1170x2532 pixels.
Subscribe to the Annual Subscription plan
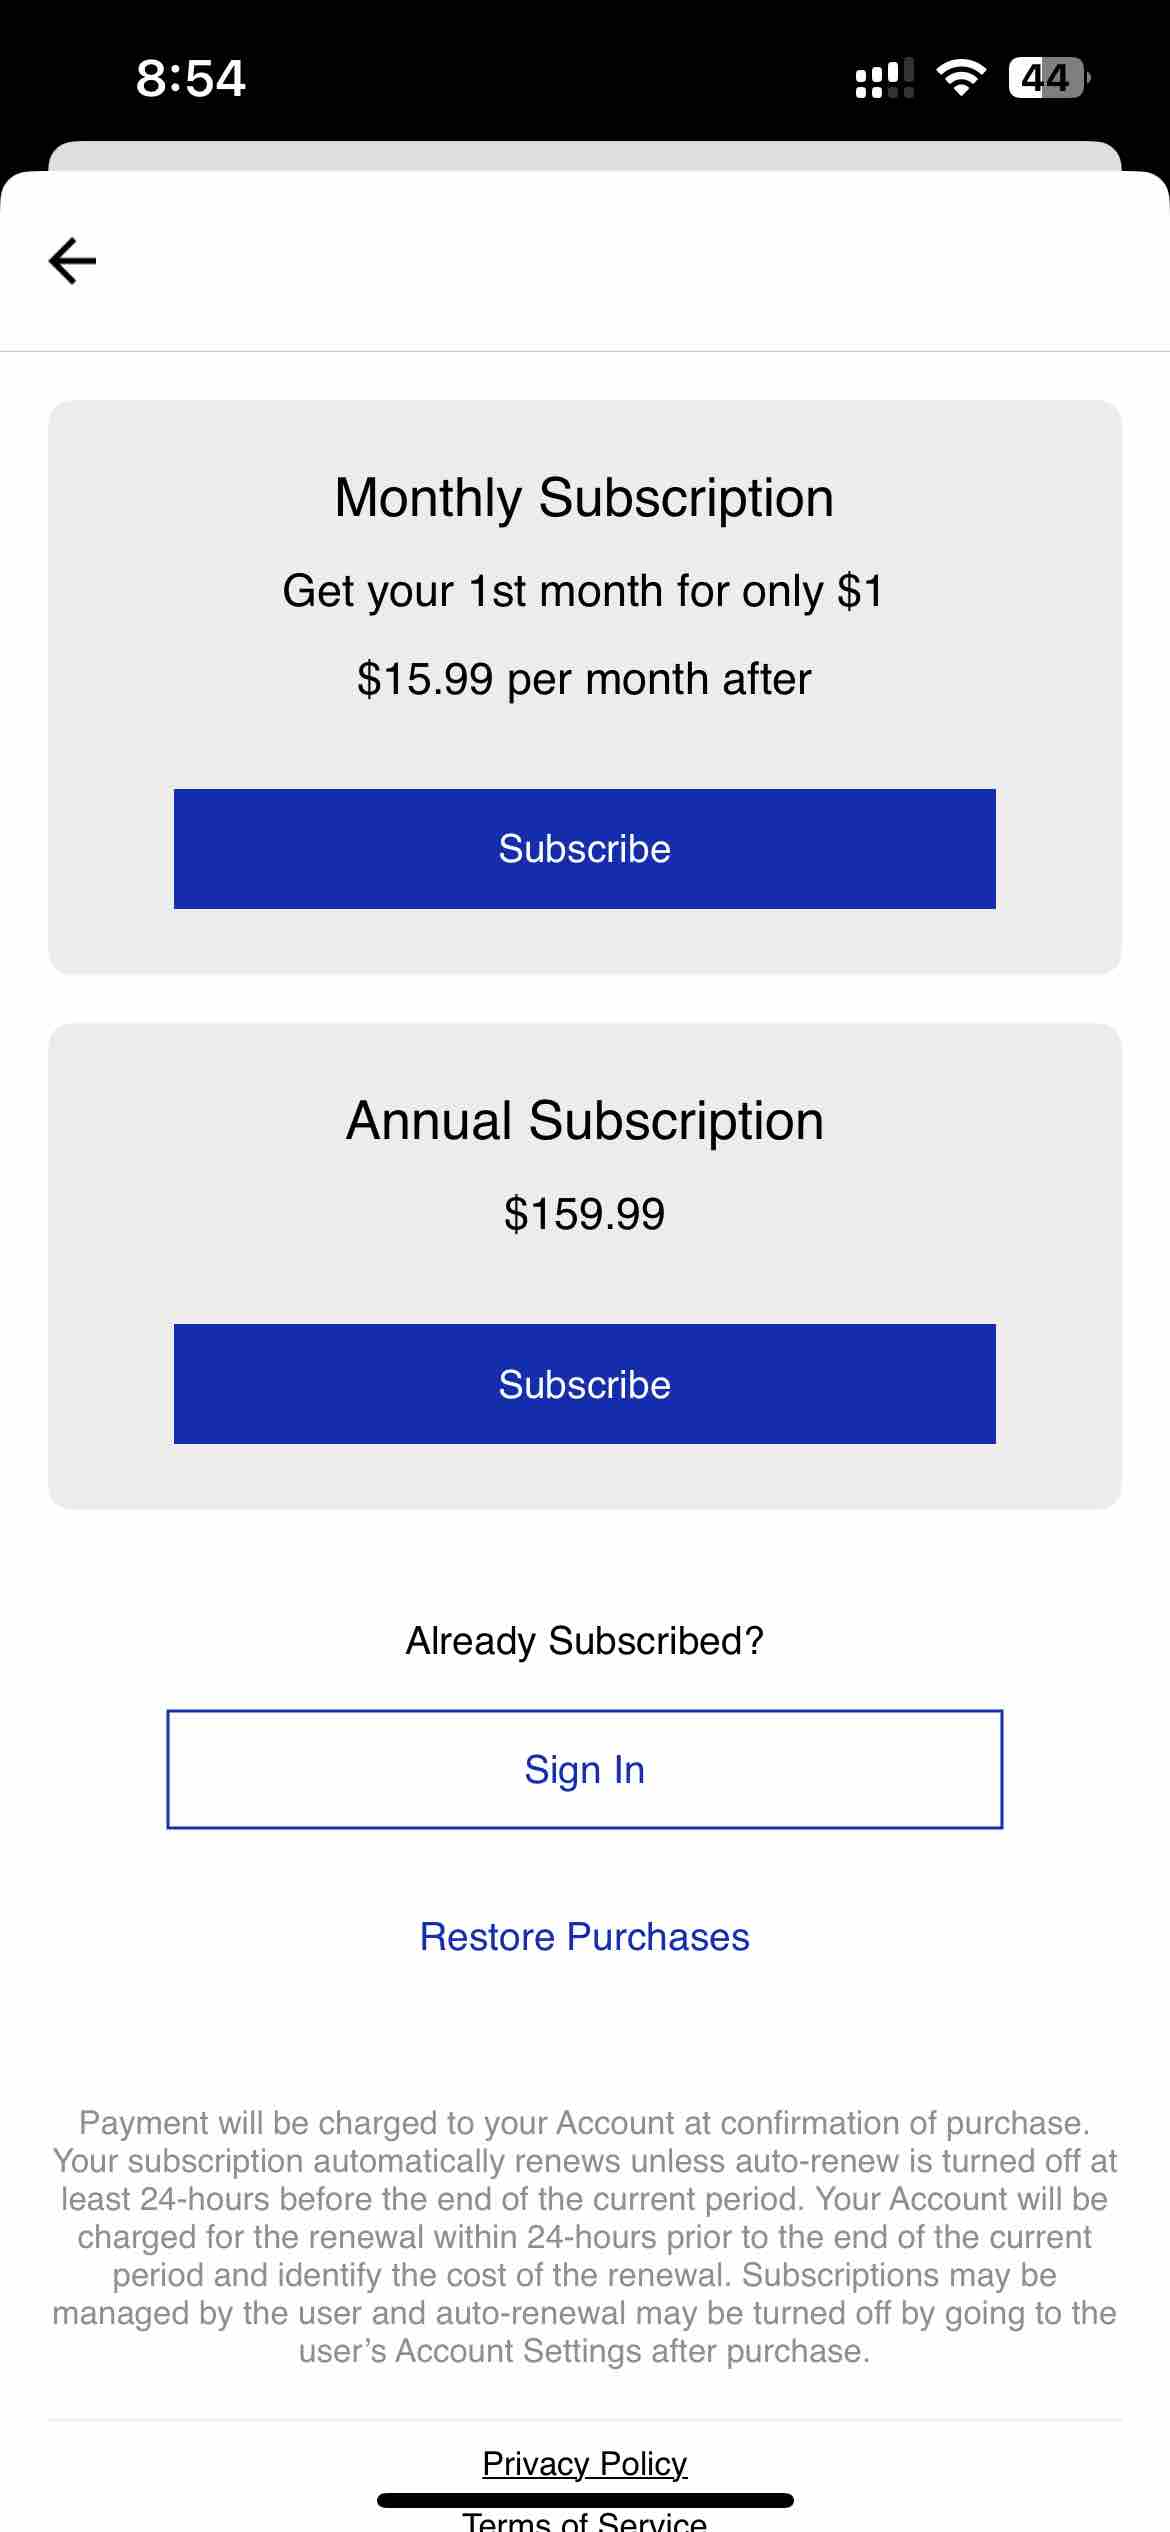coord(585,1384)
